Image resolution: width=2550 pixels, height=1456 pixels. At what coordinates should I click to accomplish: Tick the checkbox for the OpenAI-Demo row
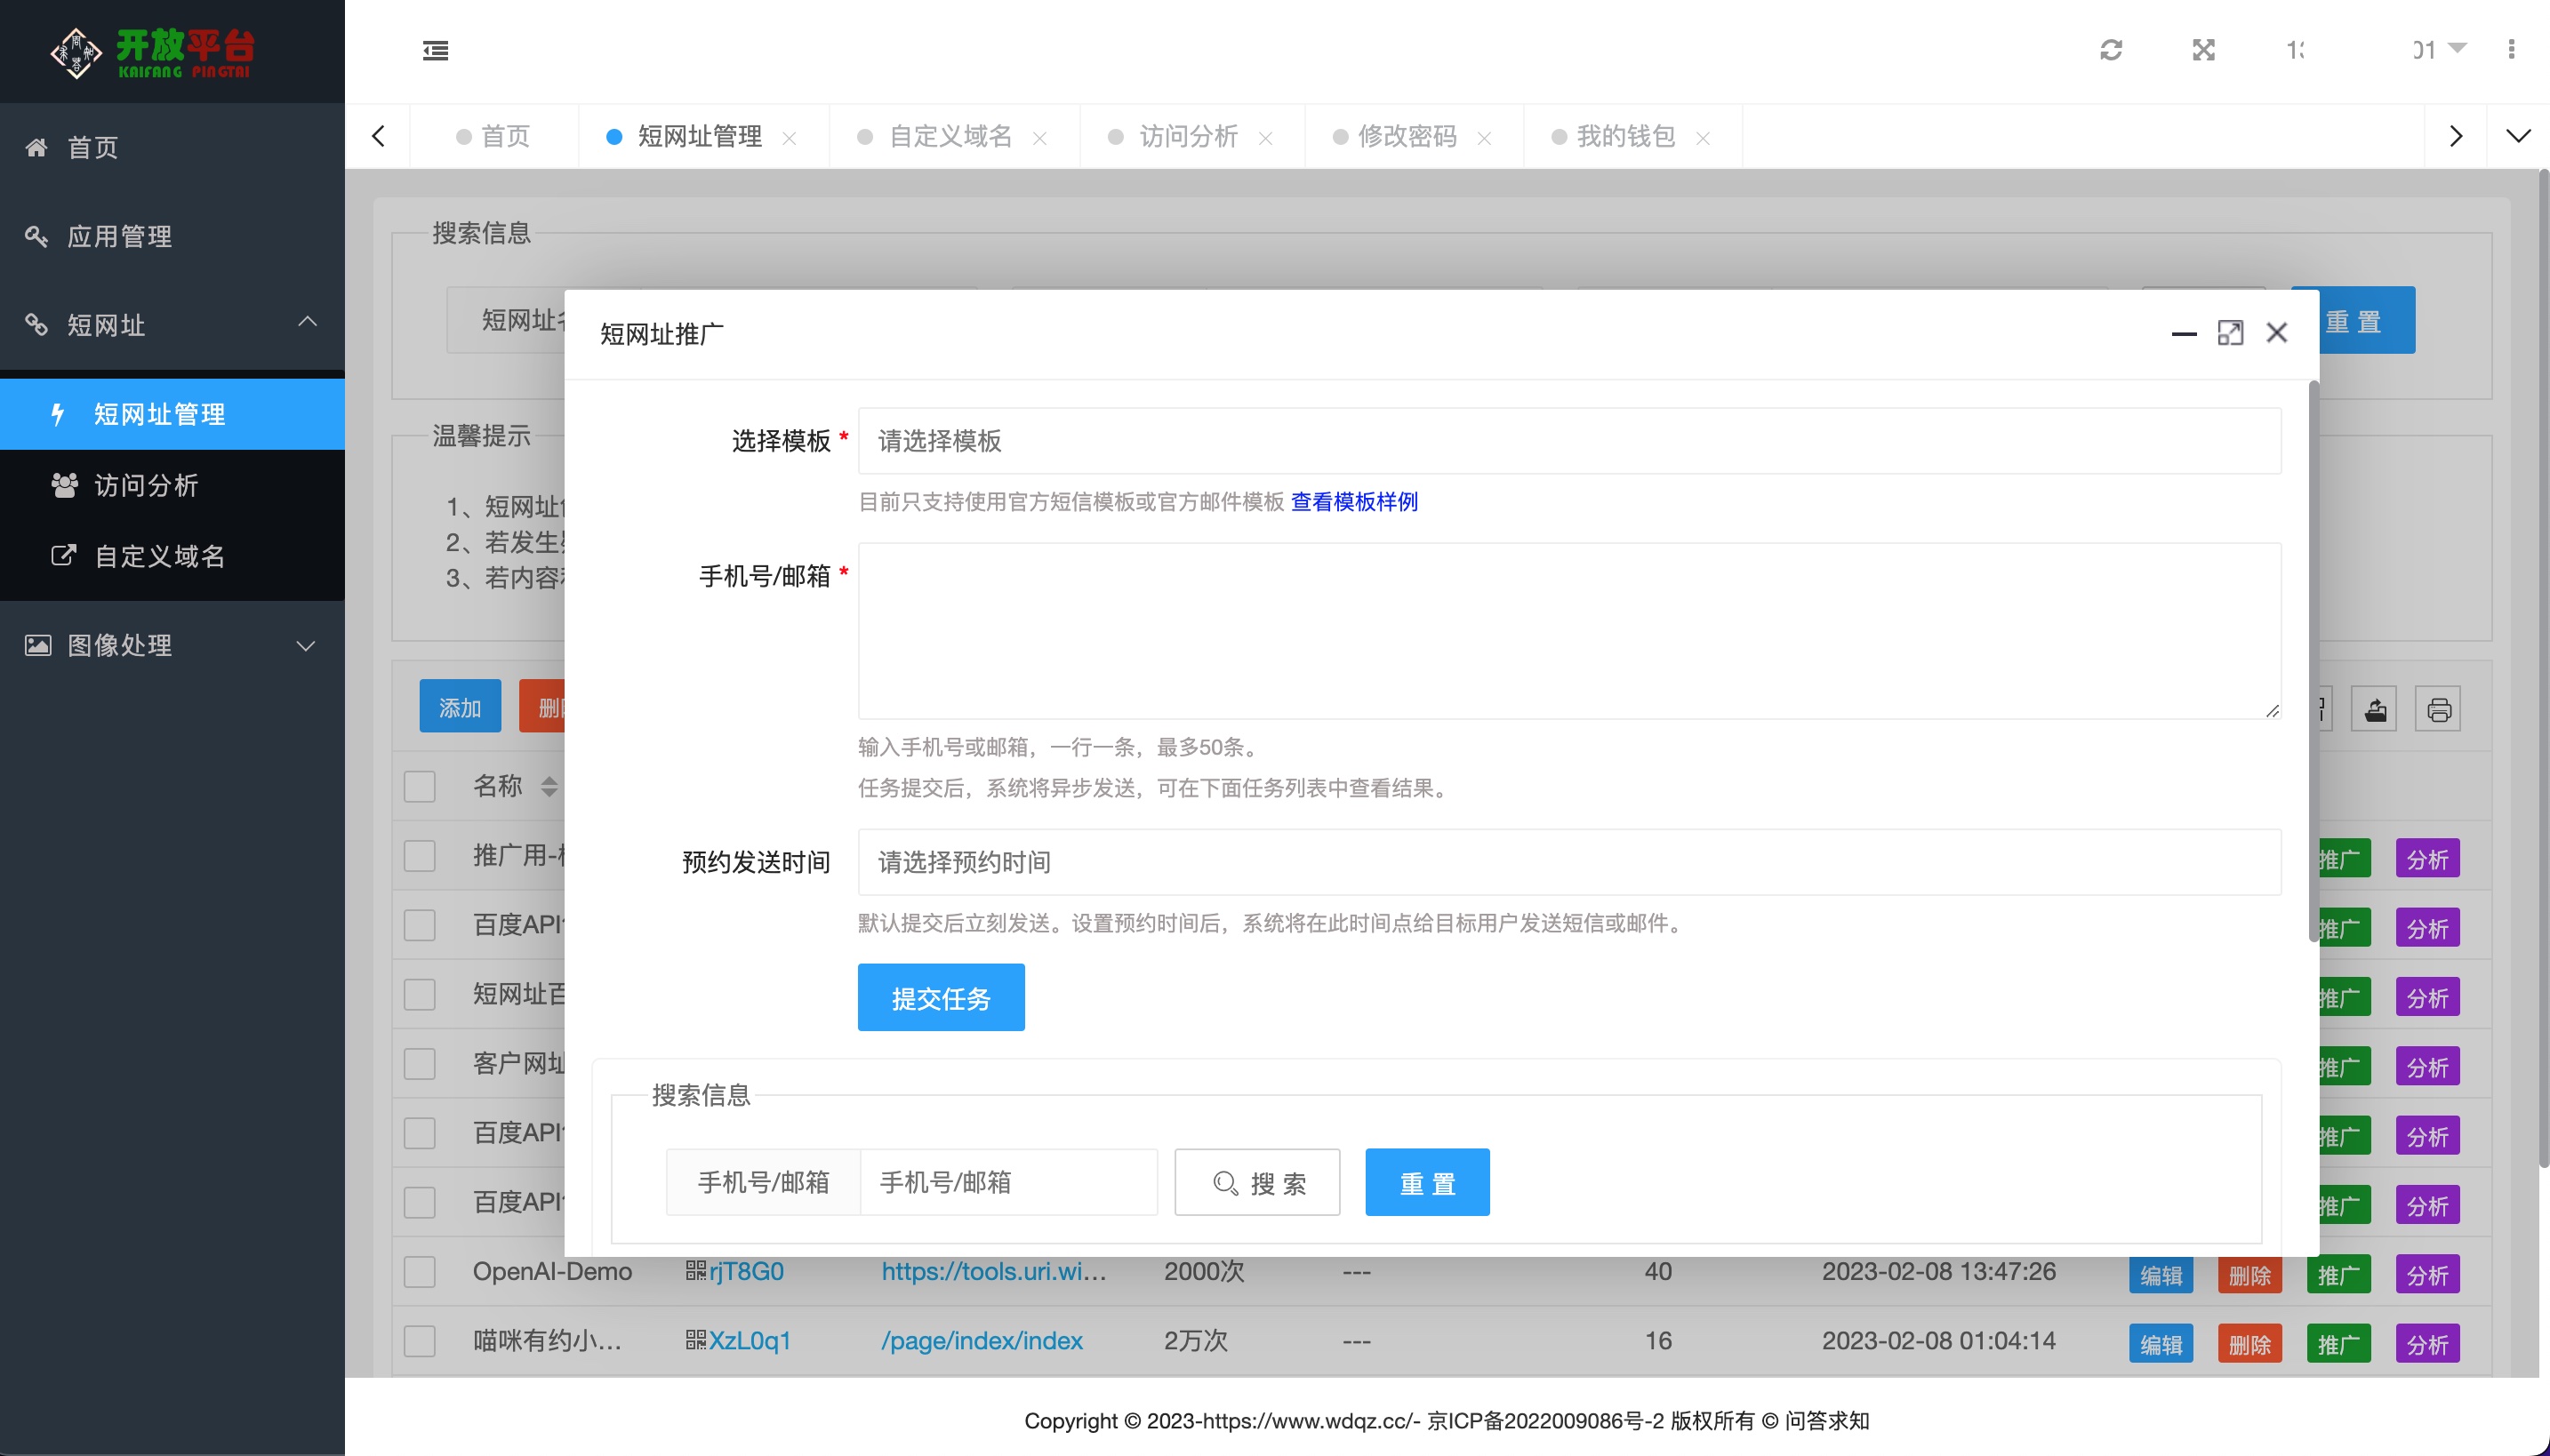(419, 1272)
